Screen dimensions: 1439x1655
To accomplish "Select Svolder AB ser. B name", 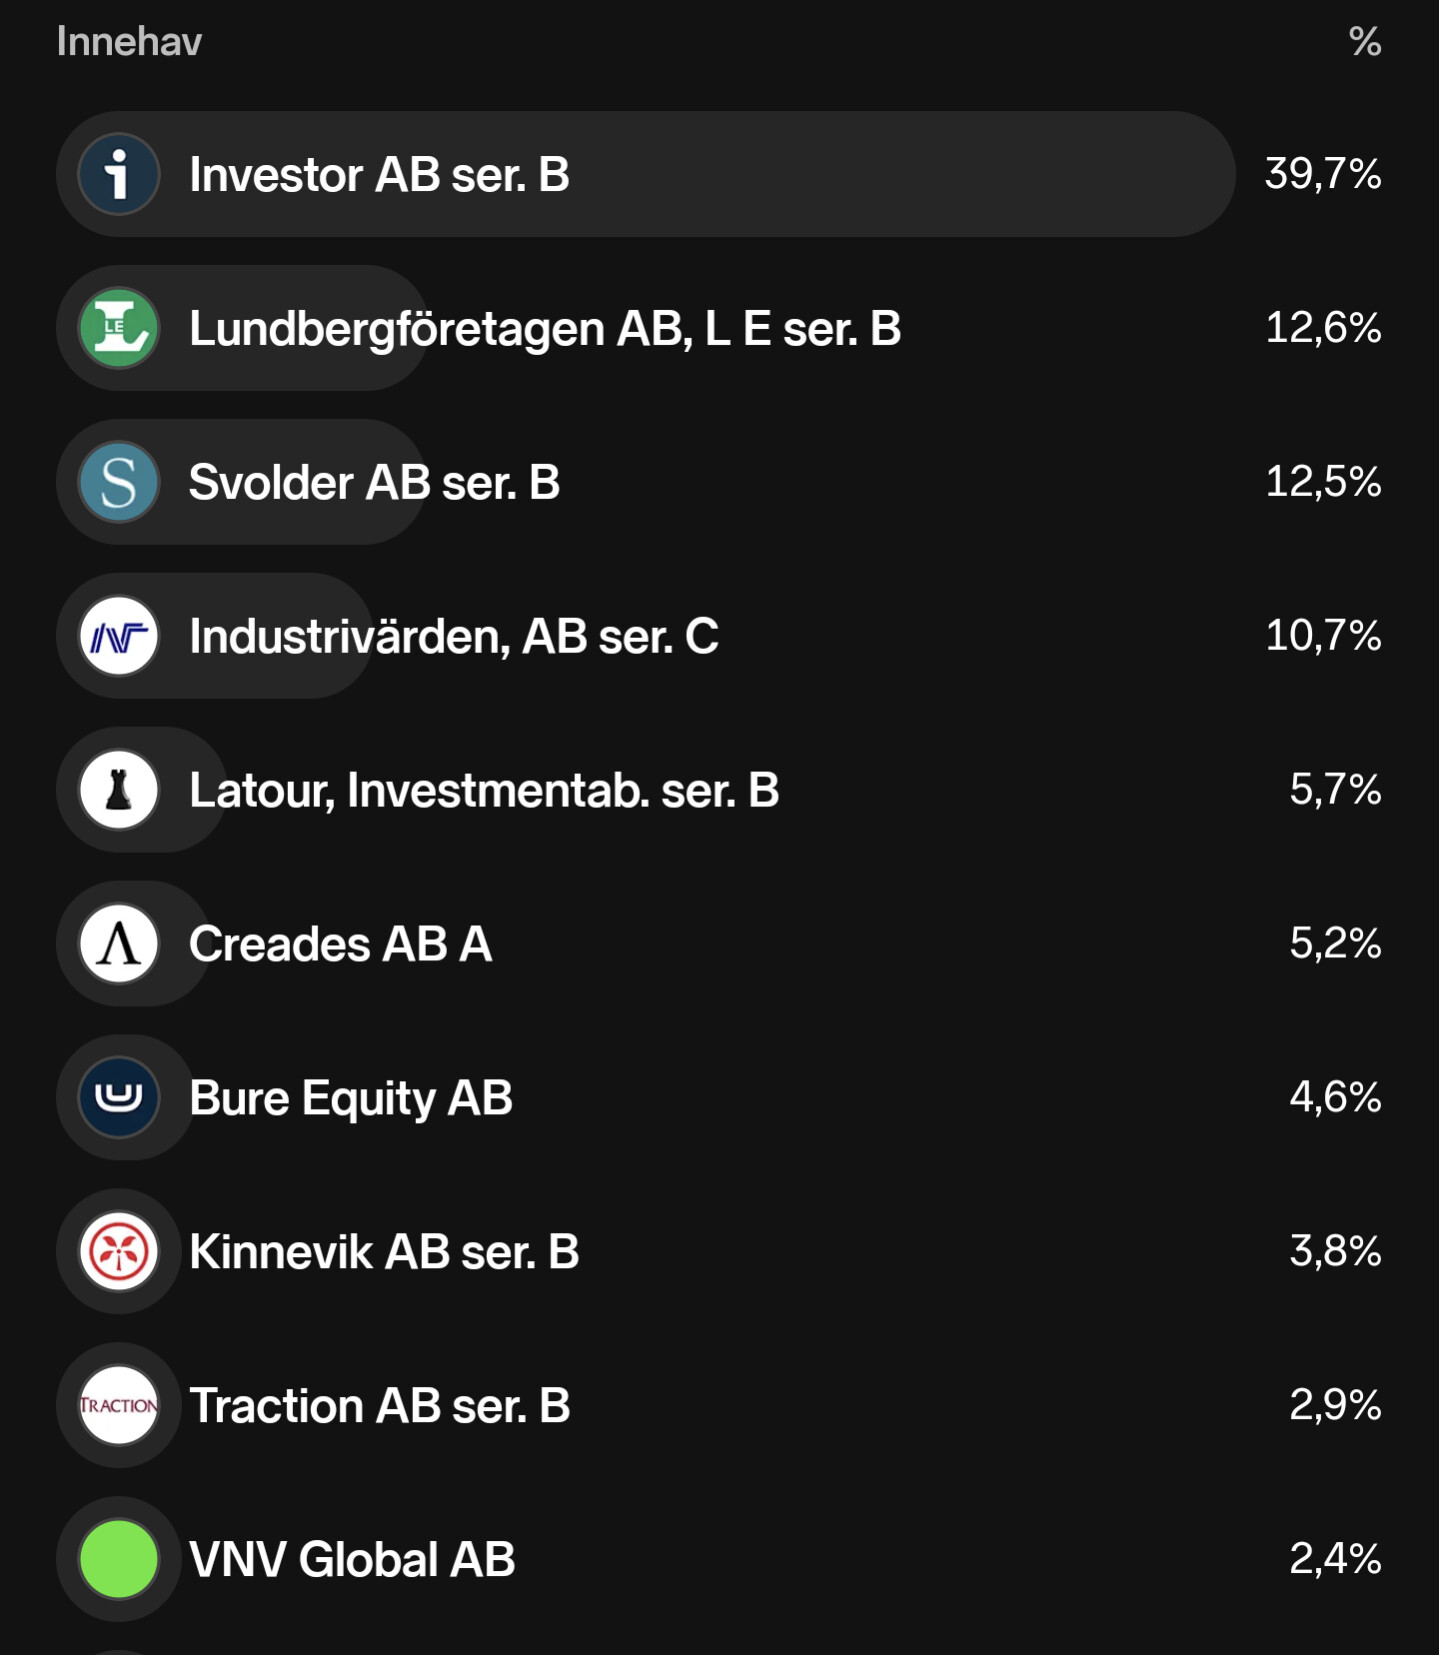I will (x=374, y=483).
